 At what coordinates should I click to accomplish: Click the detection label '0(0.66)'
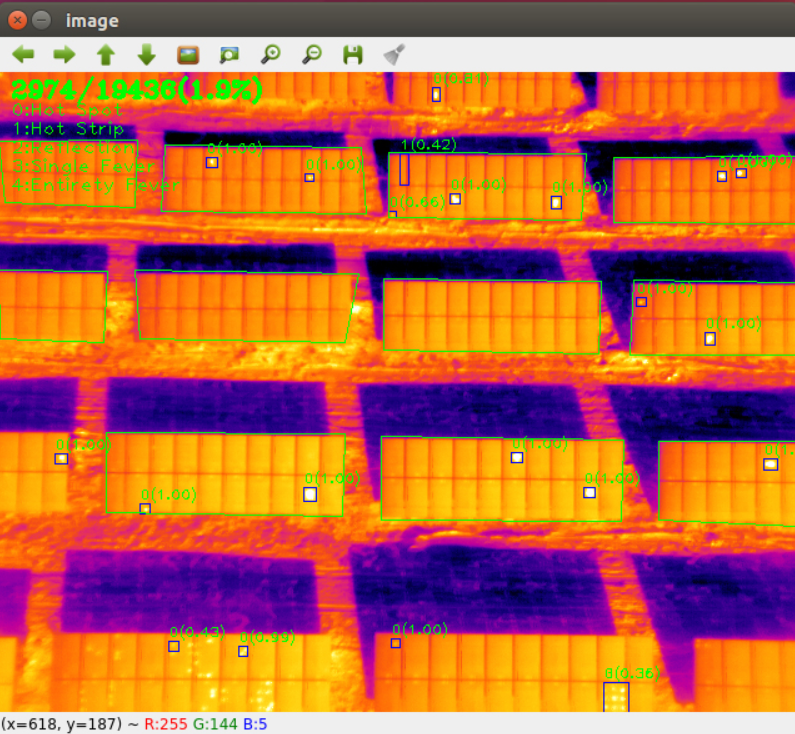tap(417, 203)
